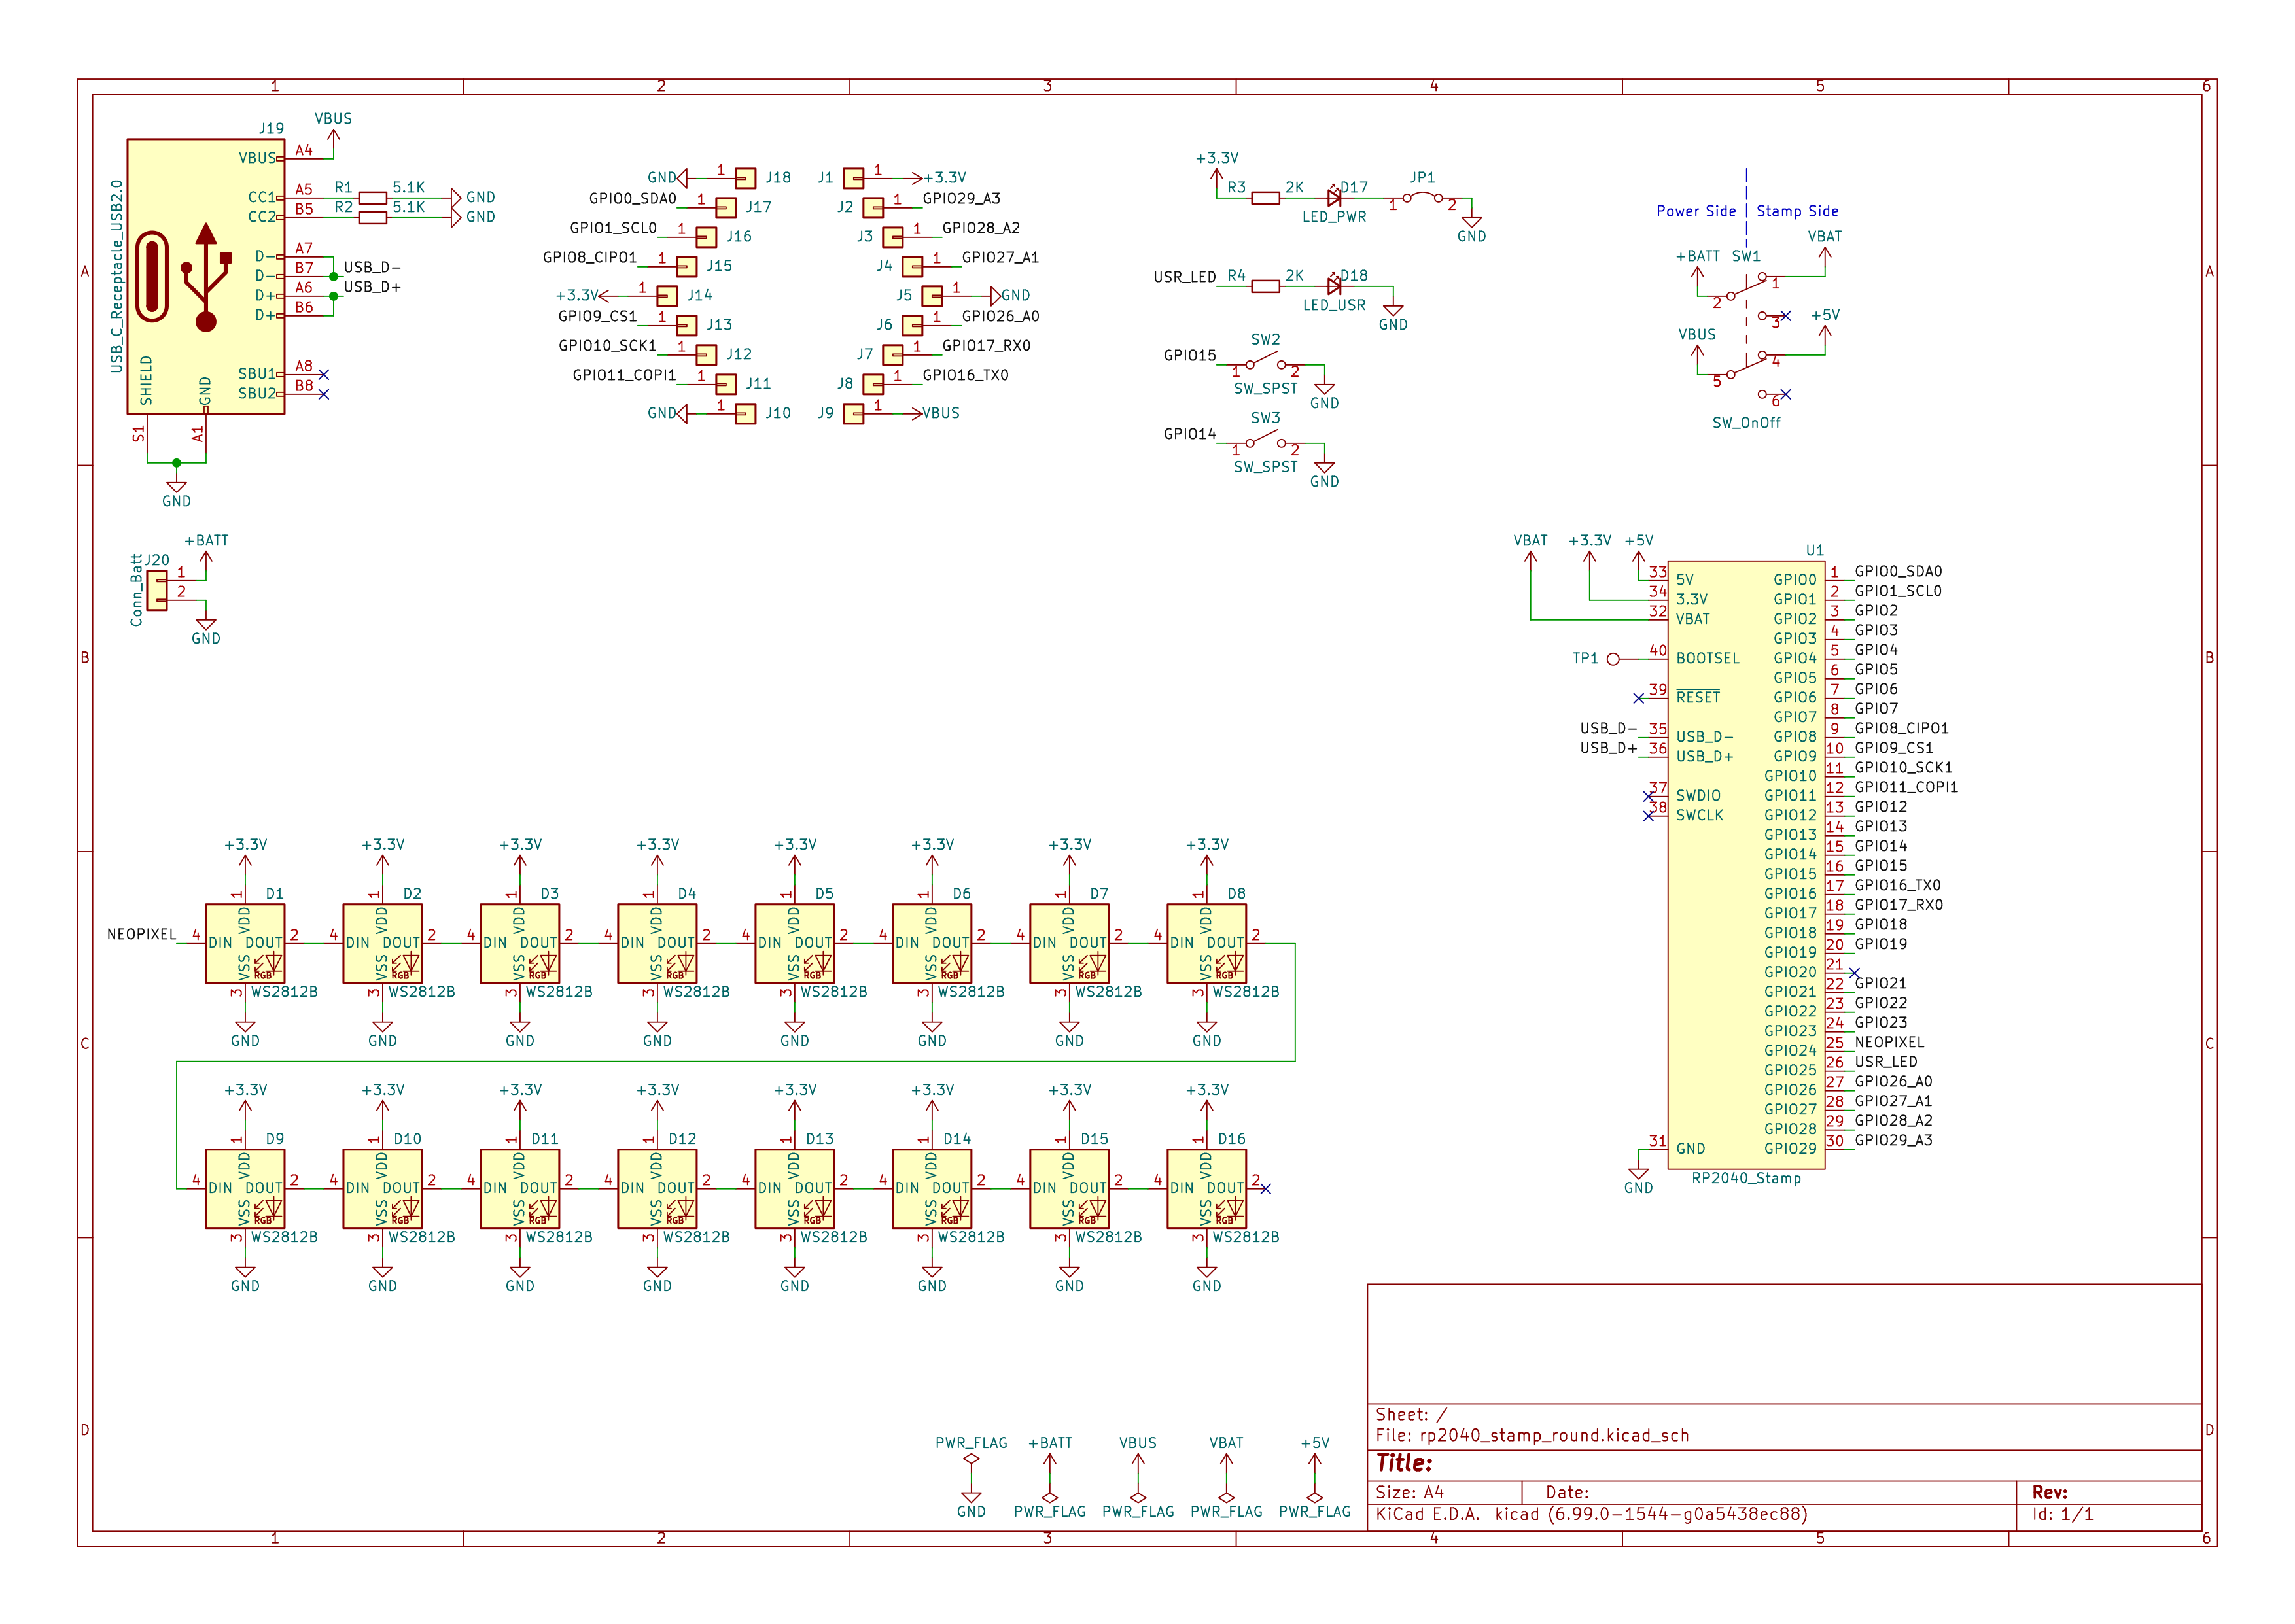Select the R3 2K resistor symbol
Image resolution: width=2295 pixels, height=1624 pixels.
(x=1265, y=198)
